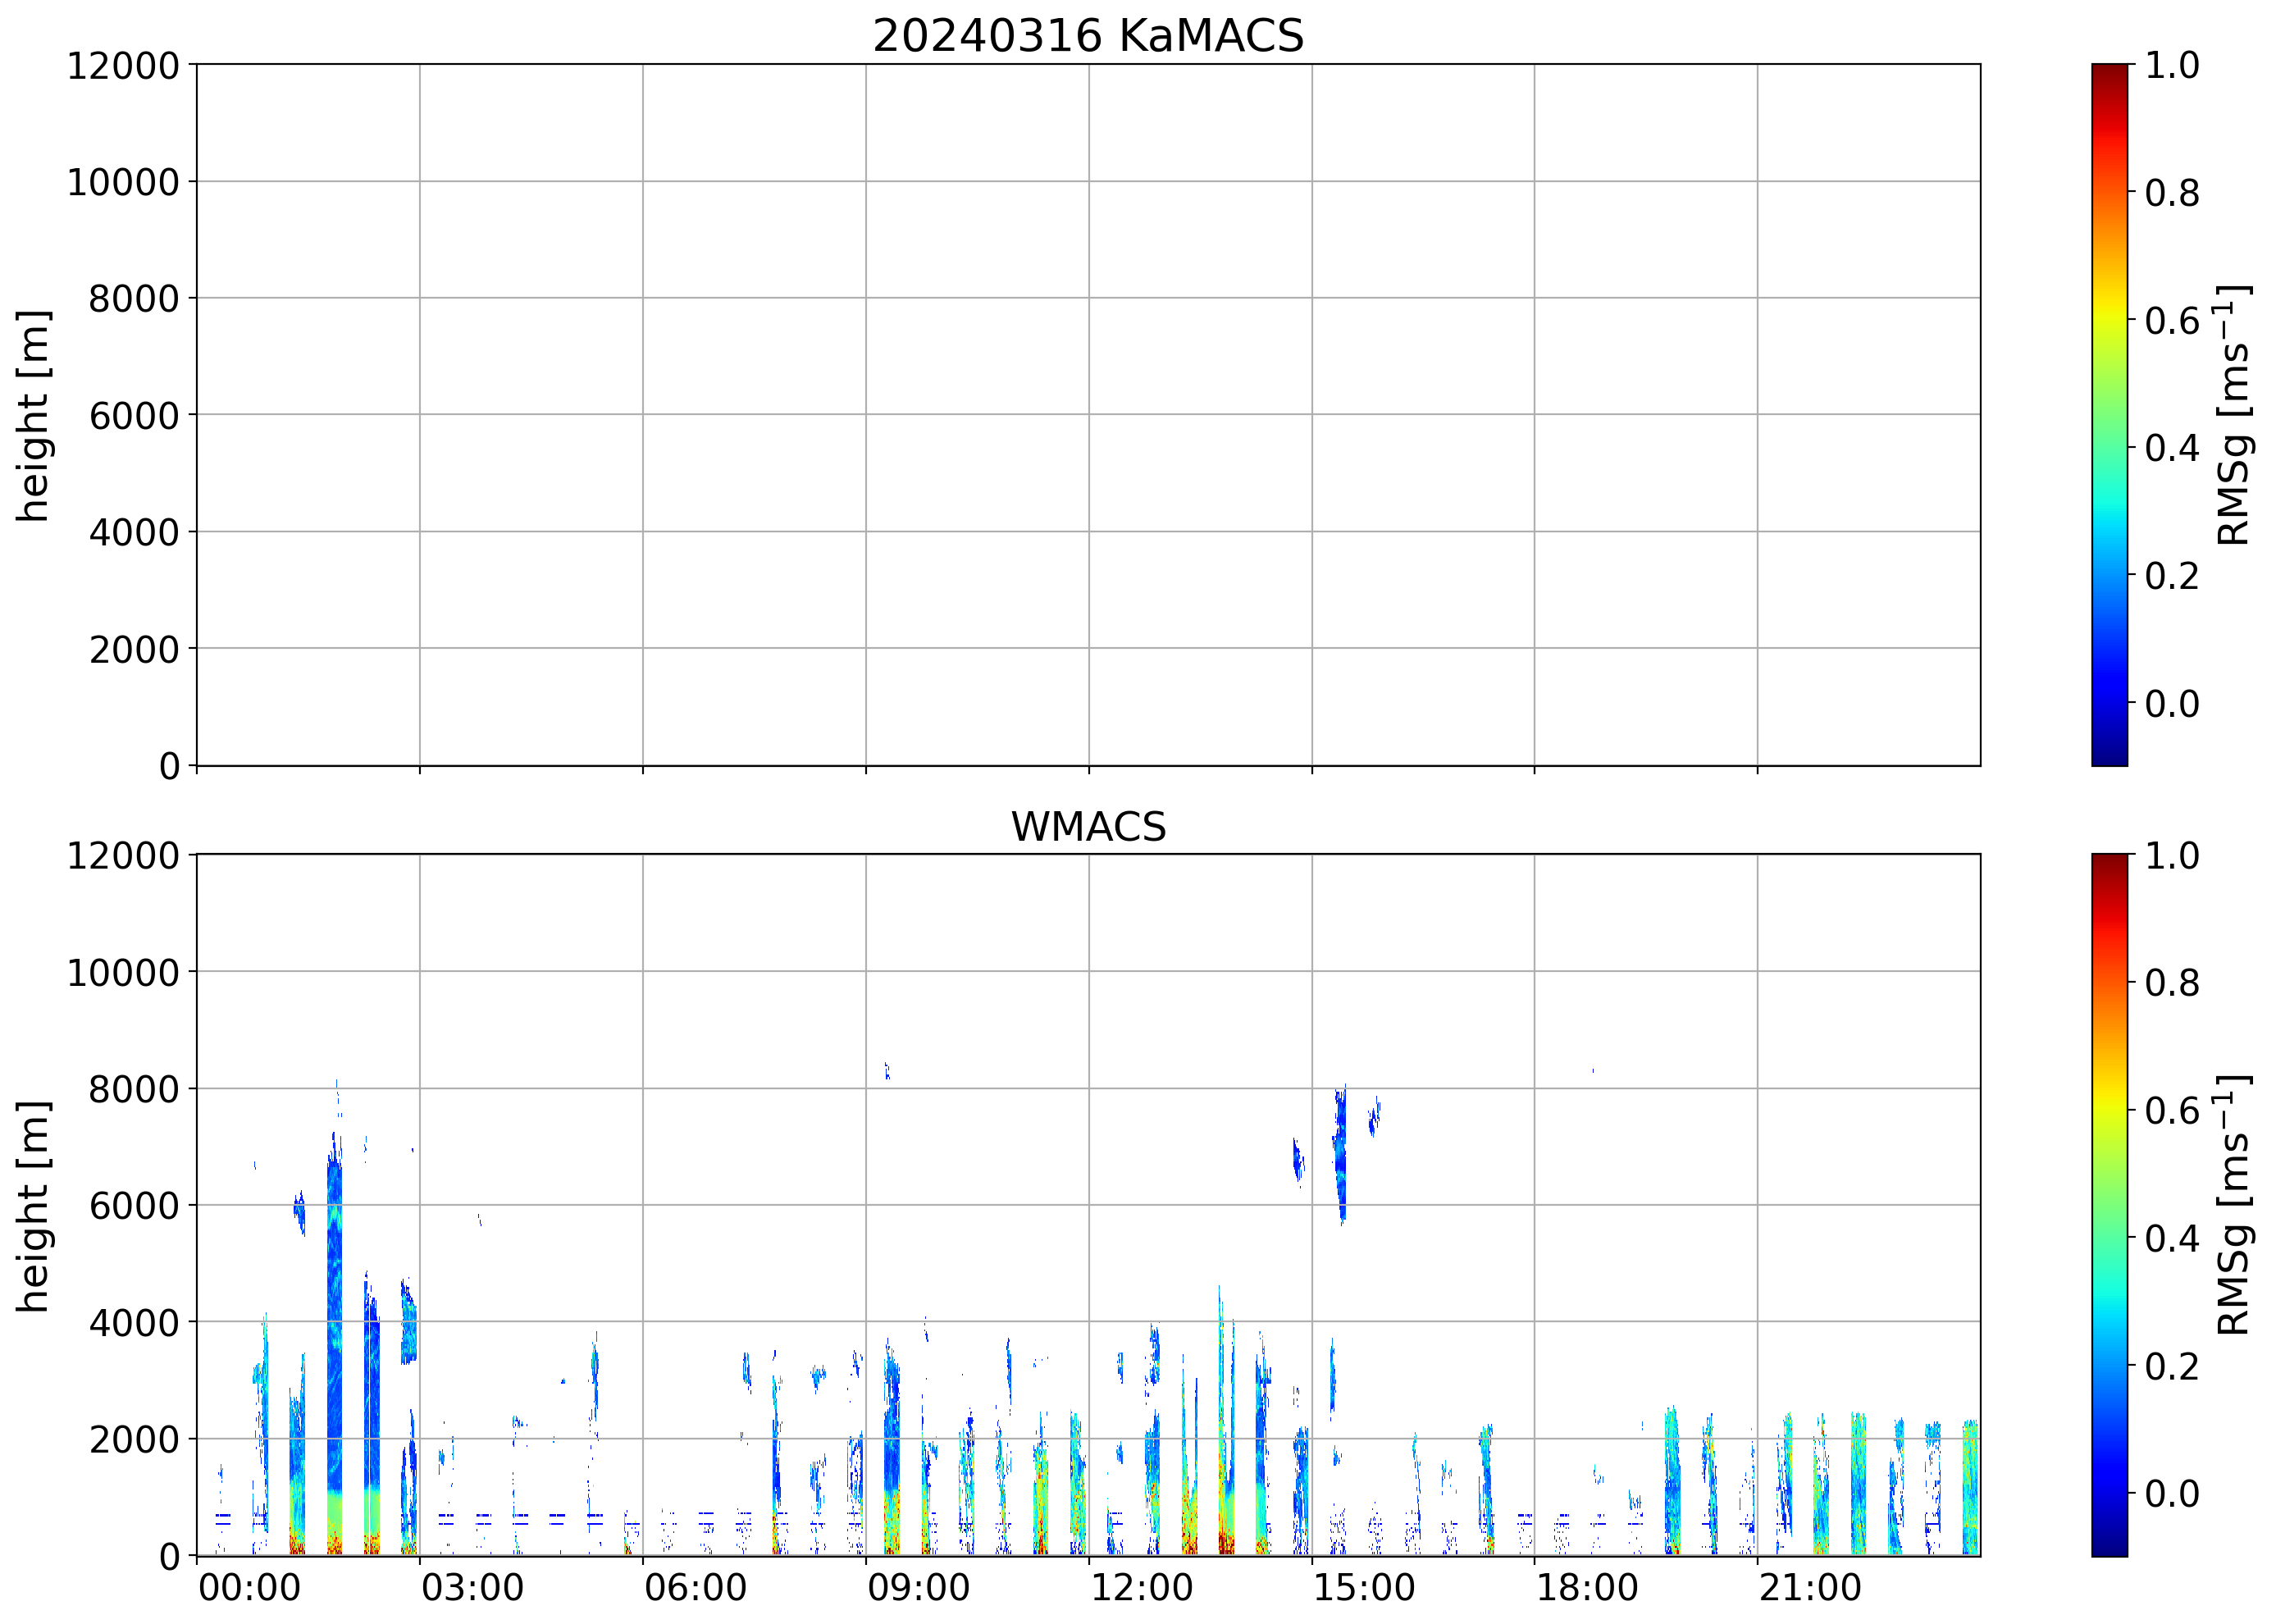Viewport: 2276px width, 1624px height.
Task: Click the '03:00' time axis tick label
Action: click(x=472, y=1587)
